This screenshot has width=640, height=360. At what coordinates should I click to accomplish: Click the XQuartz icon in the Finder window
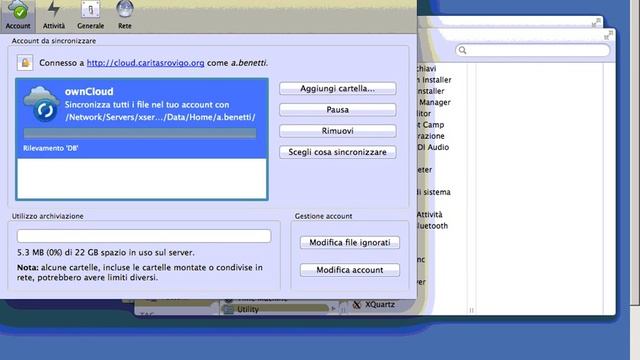[x=357, y=304]
